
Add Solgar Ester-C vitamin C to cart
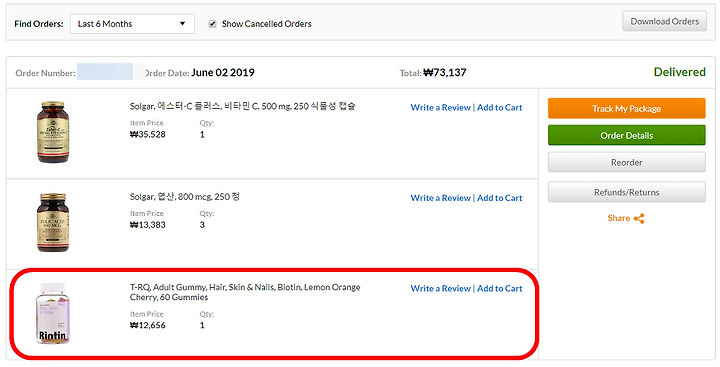[500, 107]
